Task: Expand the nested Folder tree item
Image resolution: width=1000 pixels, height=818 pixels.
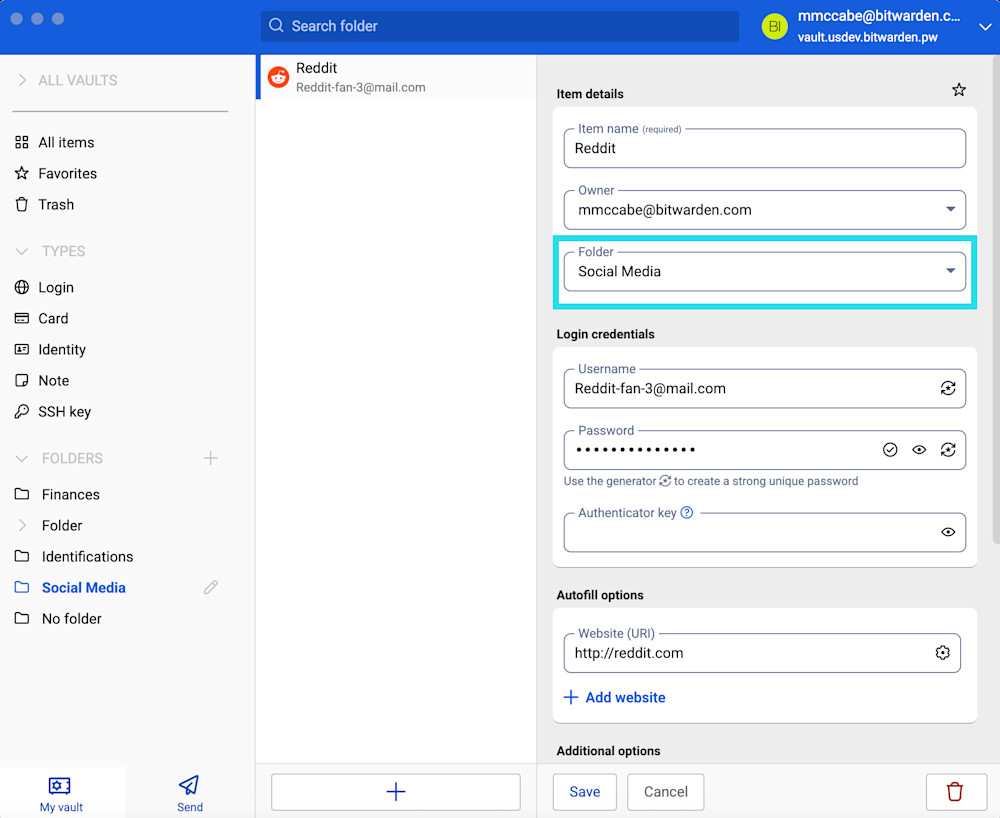Action: click(x=22, y=525)
